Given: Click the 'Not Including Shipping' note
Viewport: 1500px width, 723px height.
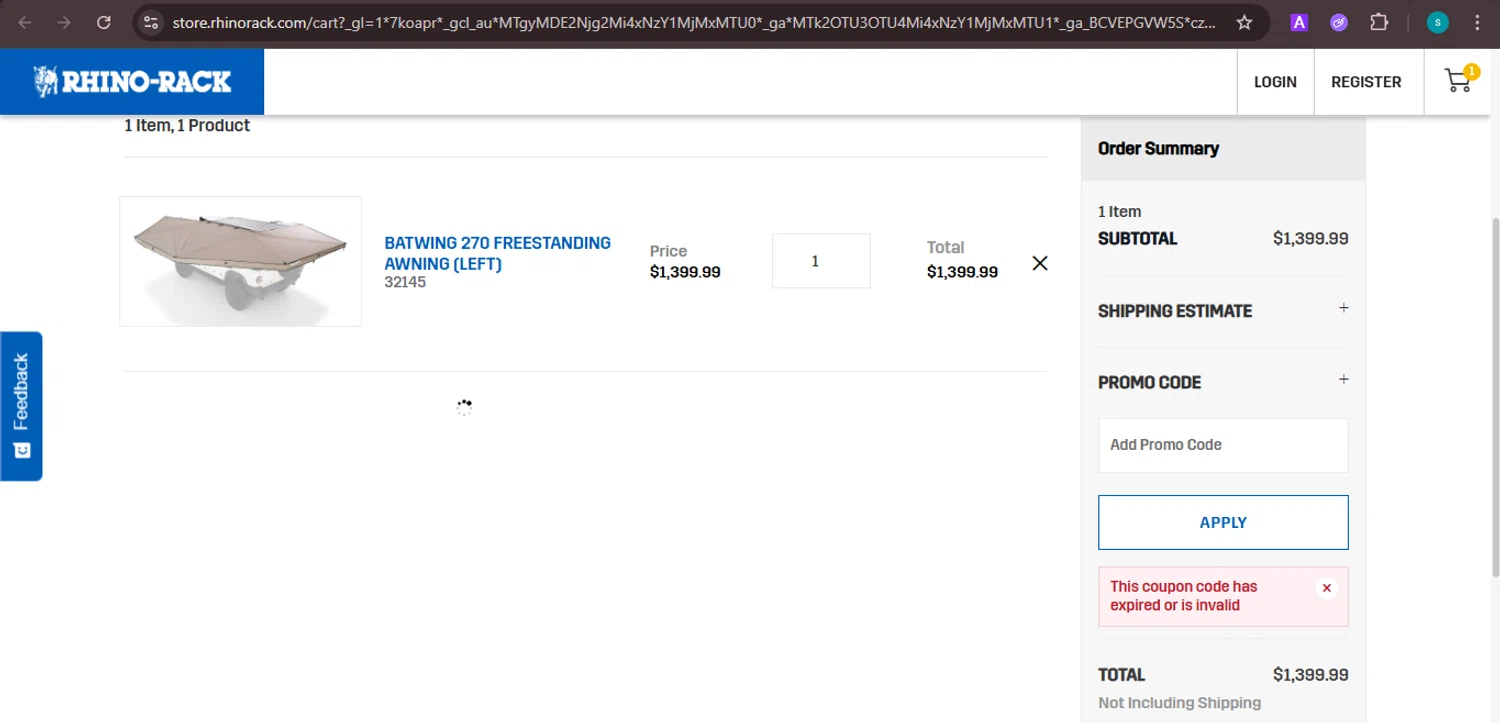Looking at the screenshot, I should pos(1179,703).
